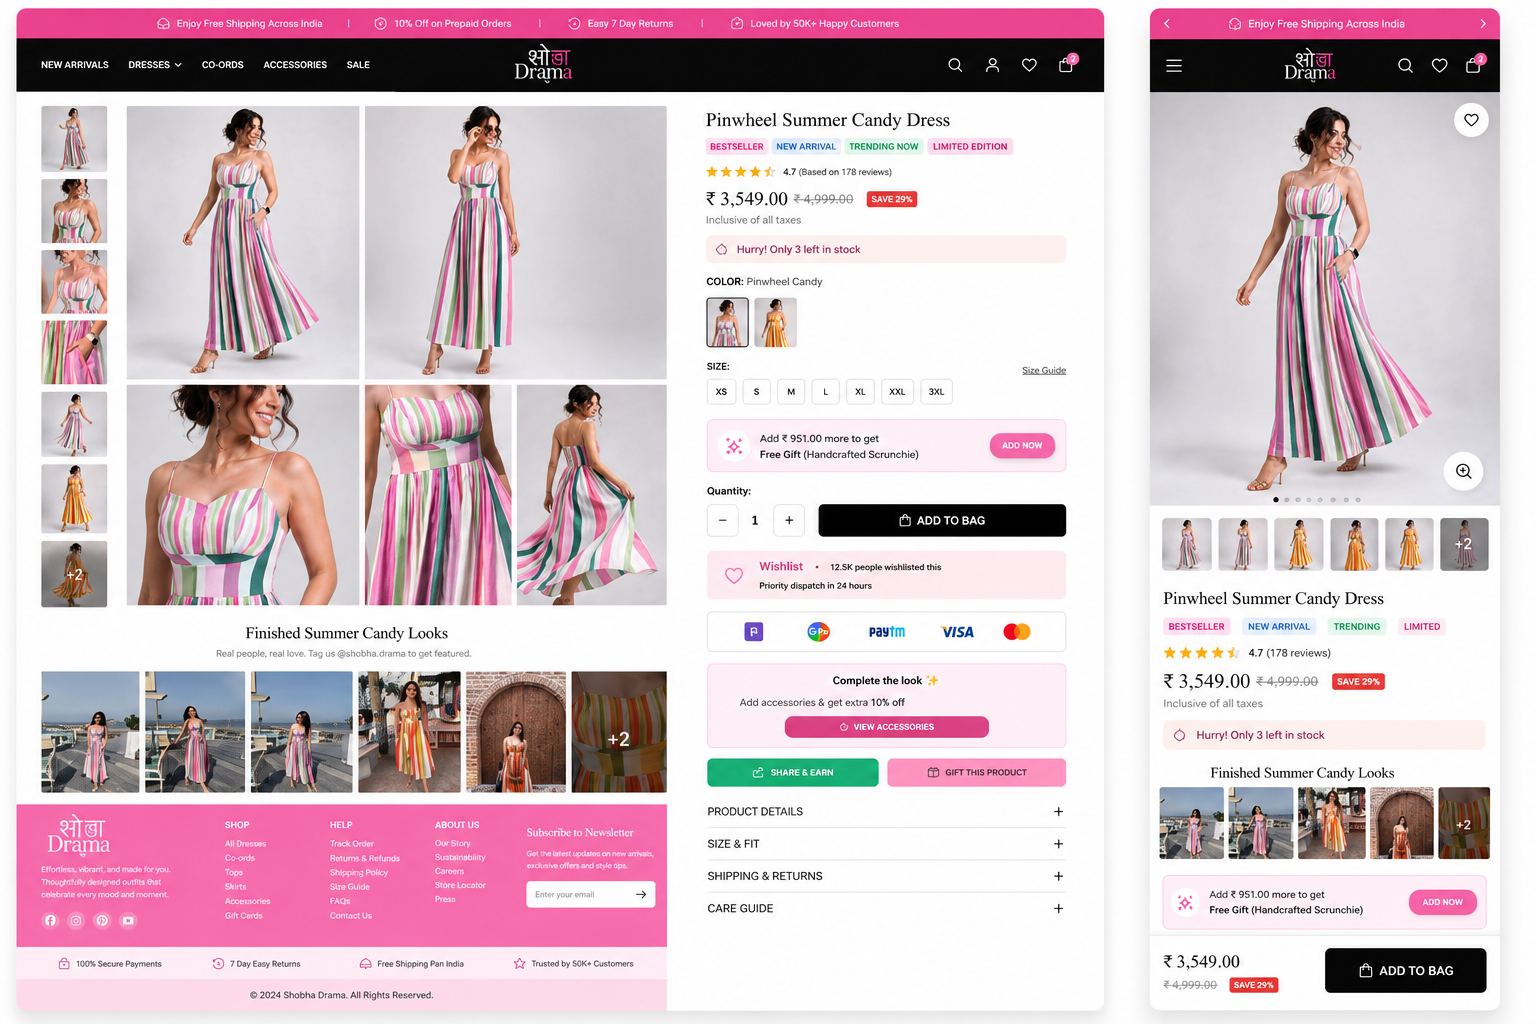1536x1024 pixels.
Task: Click View Accessories button
Action: pos(887,727)
